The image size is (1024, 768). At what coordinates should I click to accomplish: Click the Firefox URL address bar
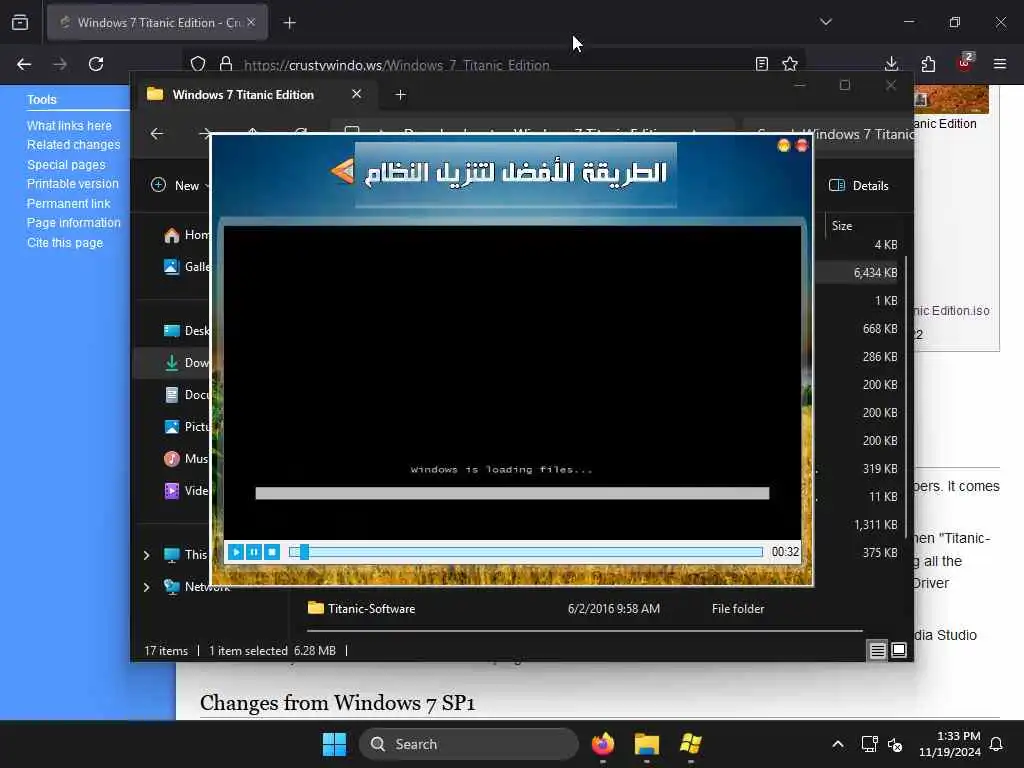point(493,65)
